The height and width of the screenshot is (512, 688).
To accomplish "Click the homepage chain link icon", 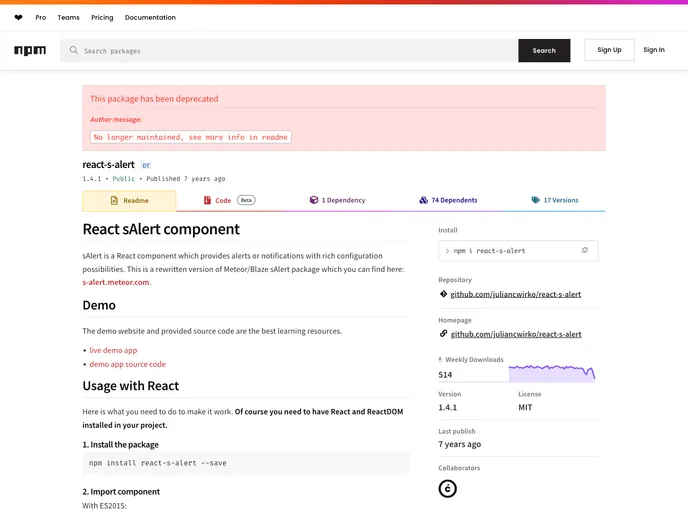I will (443, 334).
